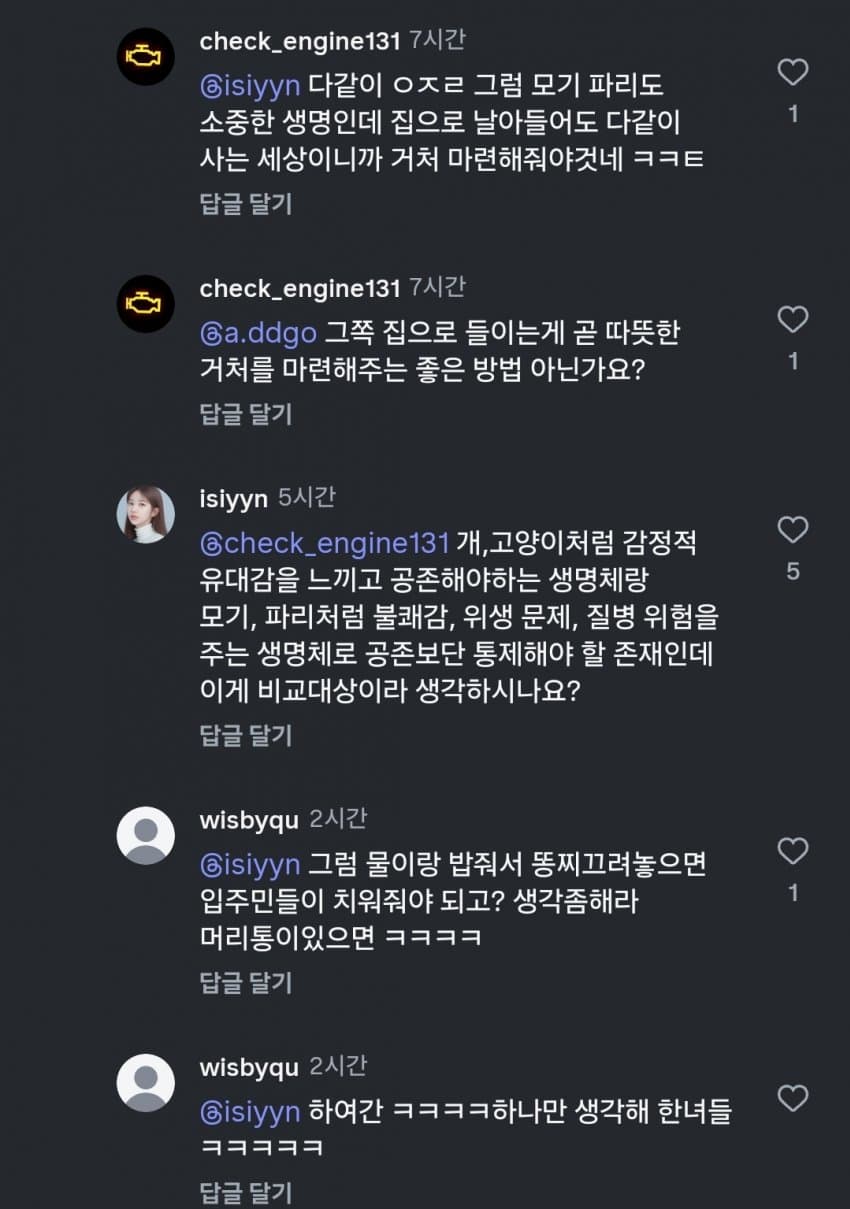Image resolution: width=850 pixels, height=1209 pixels.
Task: Tap heart on wisbyqu's 한녀들 comment
Action: [793, 1099]
